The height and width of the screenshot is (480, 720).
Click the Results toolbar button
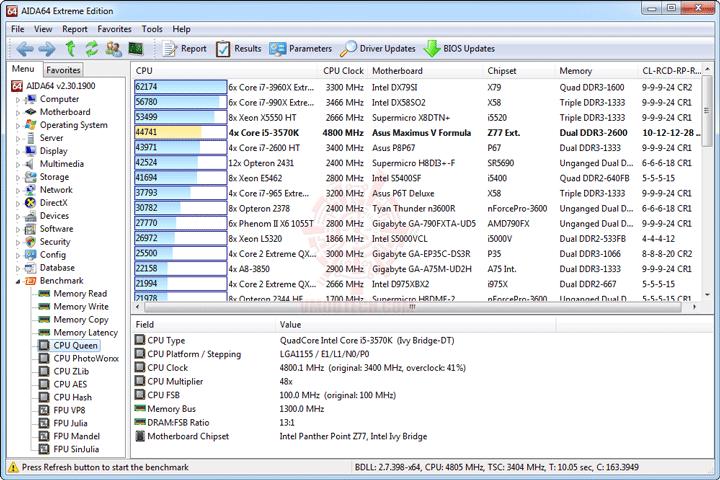pos(238,49)
